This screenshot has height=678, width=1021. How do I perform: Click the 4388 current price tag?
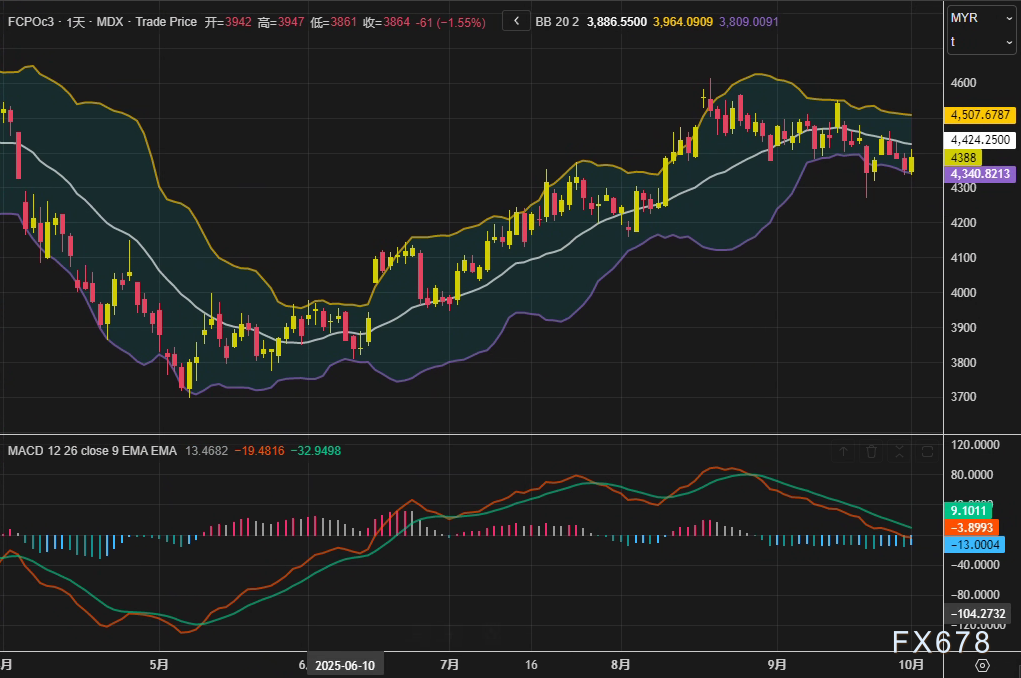coord(964,157)
